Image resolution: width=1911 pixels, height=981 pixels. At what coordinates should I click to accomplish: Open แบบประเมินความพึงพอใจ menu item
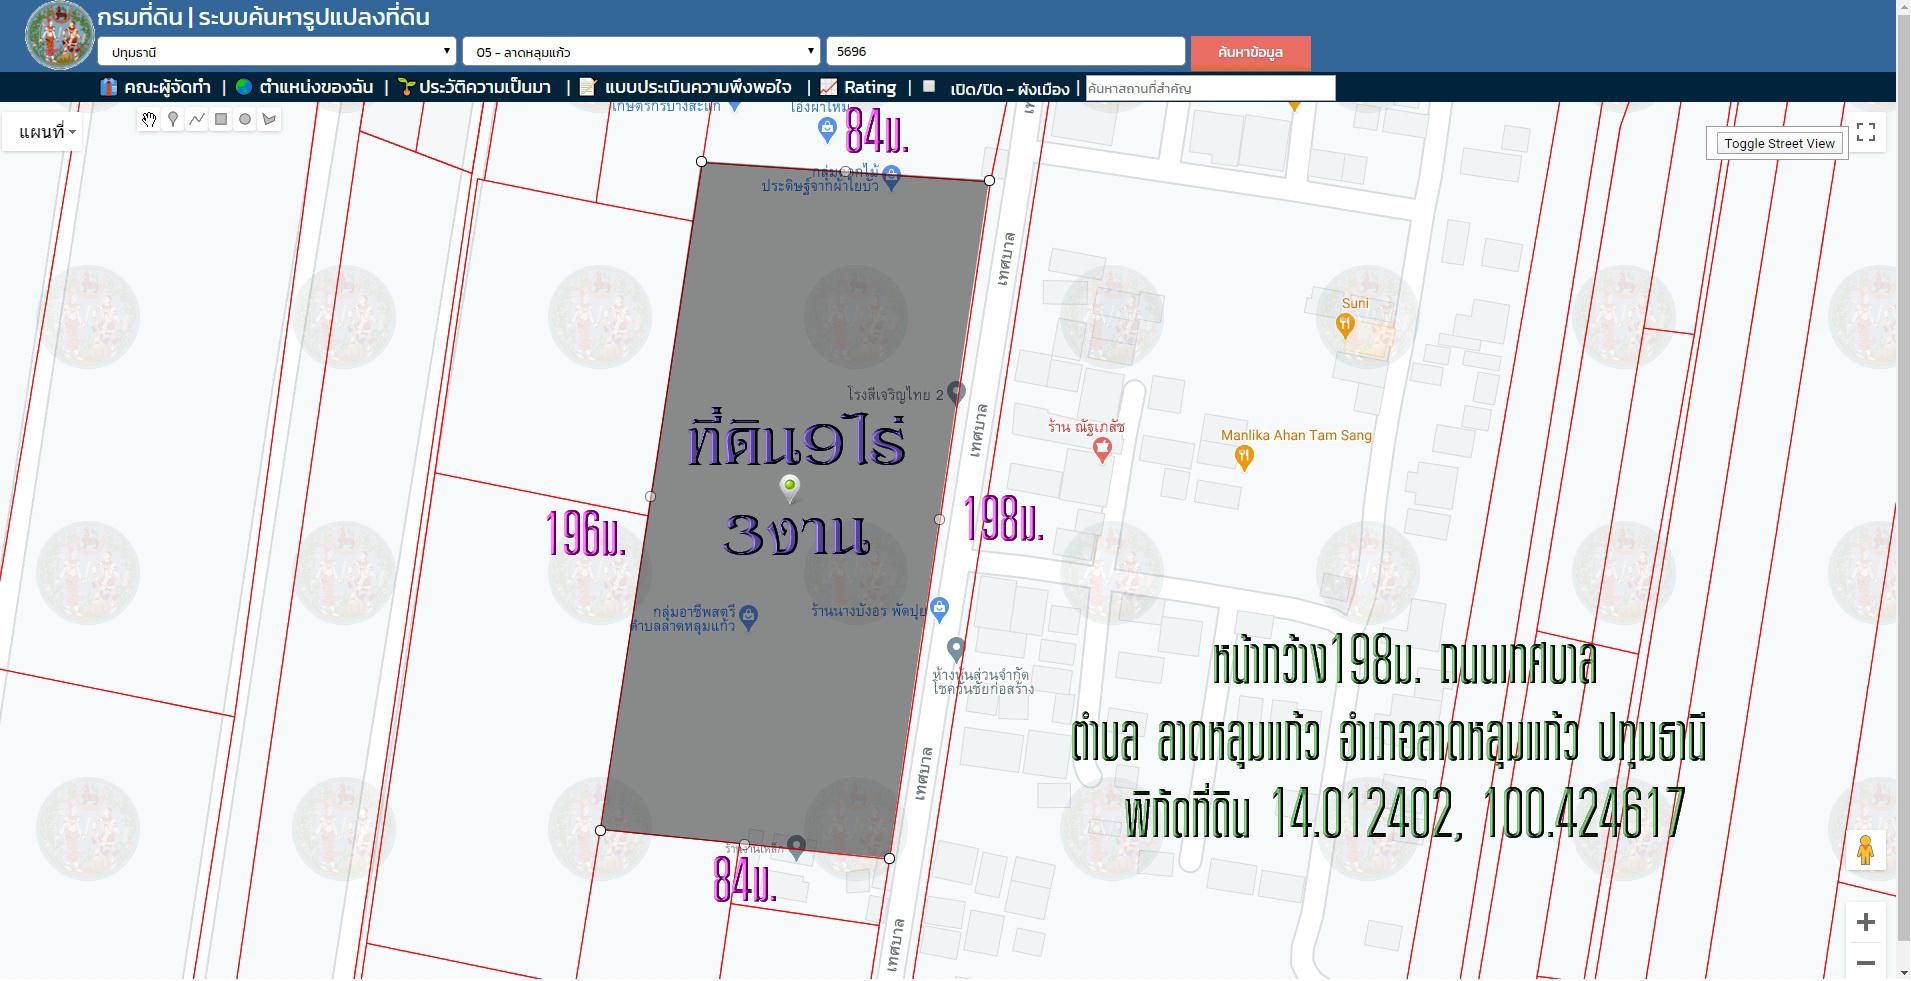(698, 87)
